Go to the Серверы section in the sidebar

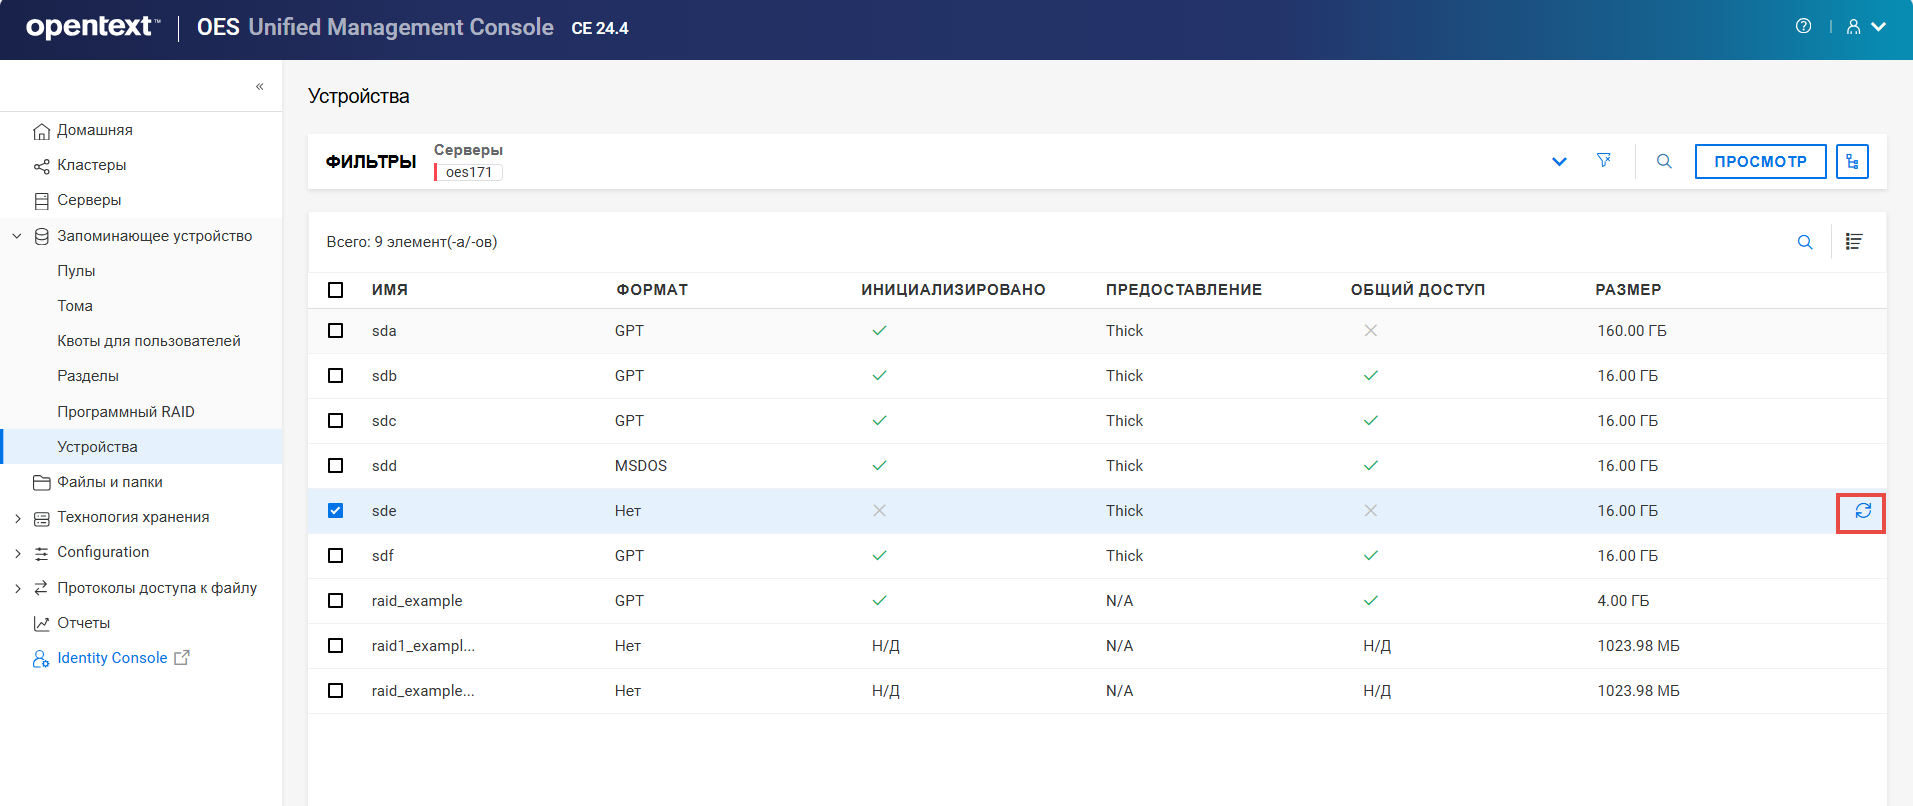tap(89, 200)
